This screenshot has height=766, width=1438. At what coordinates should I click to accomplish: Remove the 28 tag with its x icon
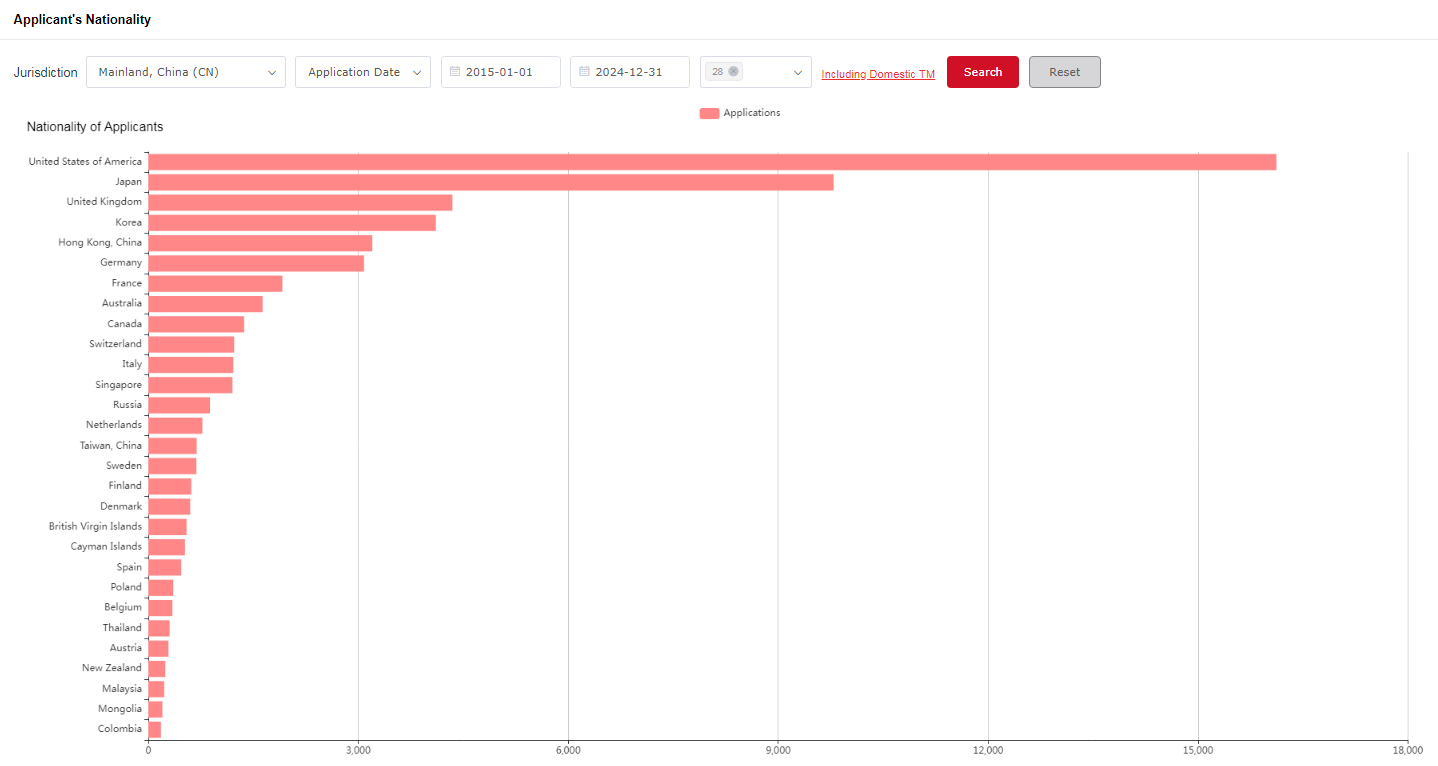click(733, 72)
